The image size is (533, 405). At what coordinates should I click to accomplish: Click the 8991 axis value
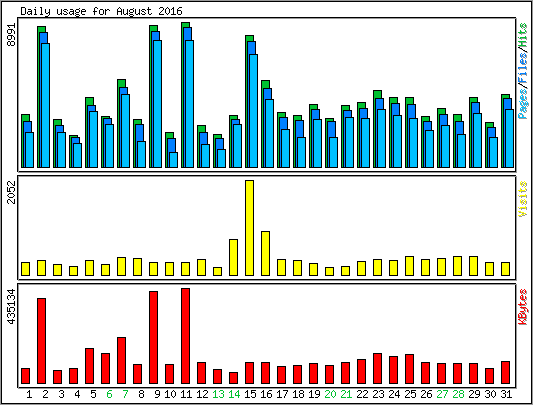(x=12, y=35)
